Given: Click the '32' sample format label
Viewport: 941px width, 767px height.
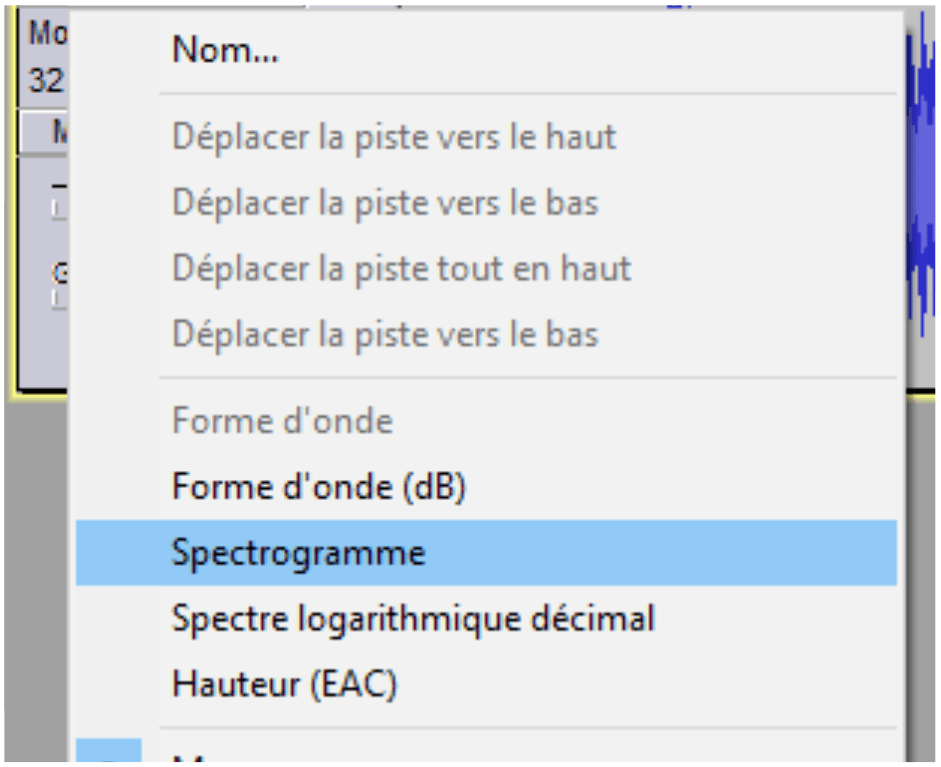Looking at the screenshot, I should pos(46,80).
